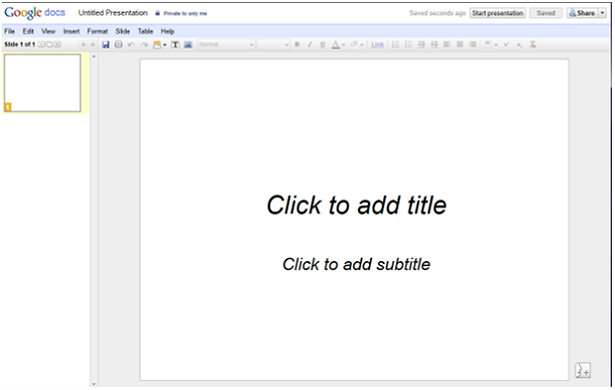Click the remove formatting icon
This screenshot has height=390, width=615.
coord(532,45)
